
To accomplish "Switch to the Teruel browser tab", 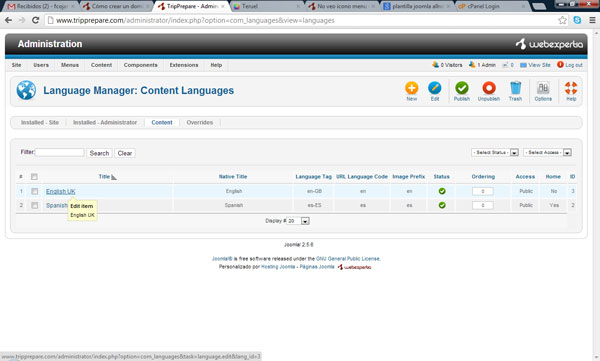I will pos(267,7).
